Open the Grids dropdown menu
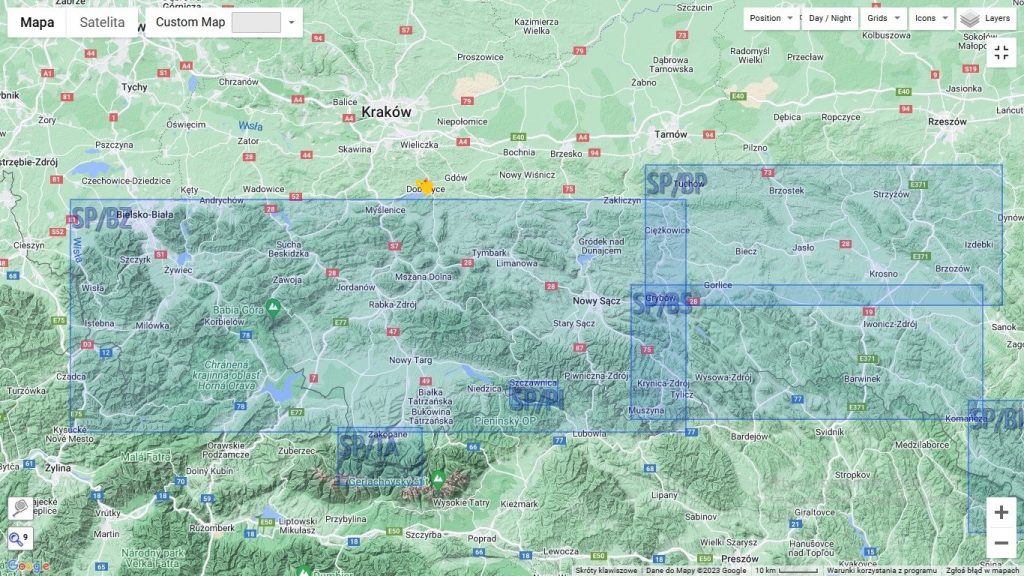Screen dimensions: 1024x576 (x=883, y=18)
